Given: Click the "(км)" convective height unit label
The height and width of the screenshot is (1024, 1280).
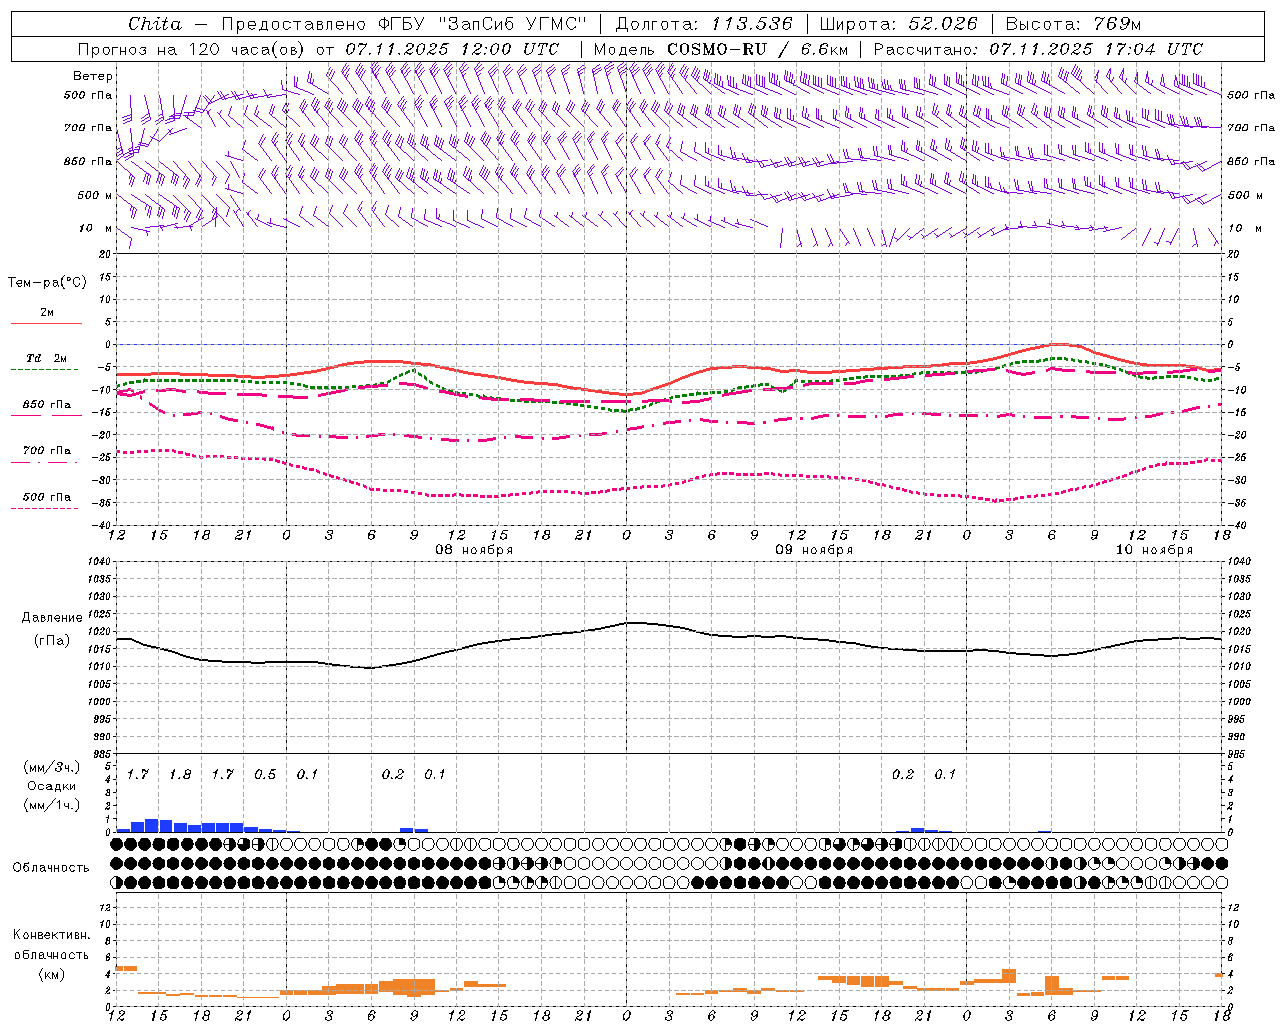Looking at the screenshot, I should tap(52, 974).
